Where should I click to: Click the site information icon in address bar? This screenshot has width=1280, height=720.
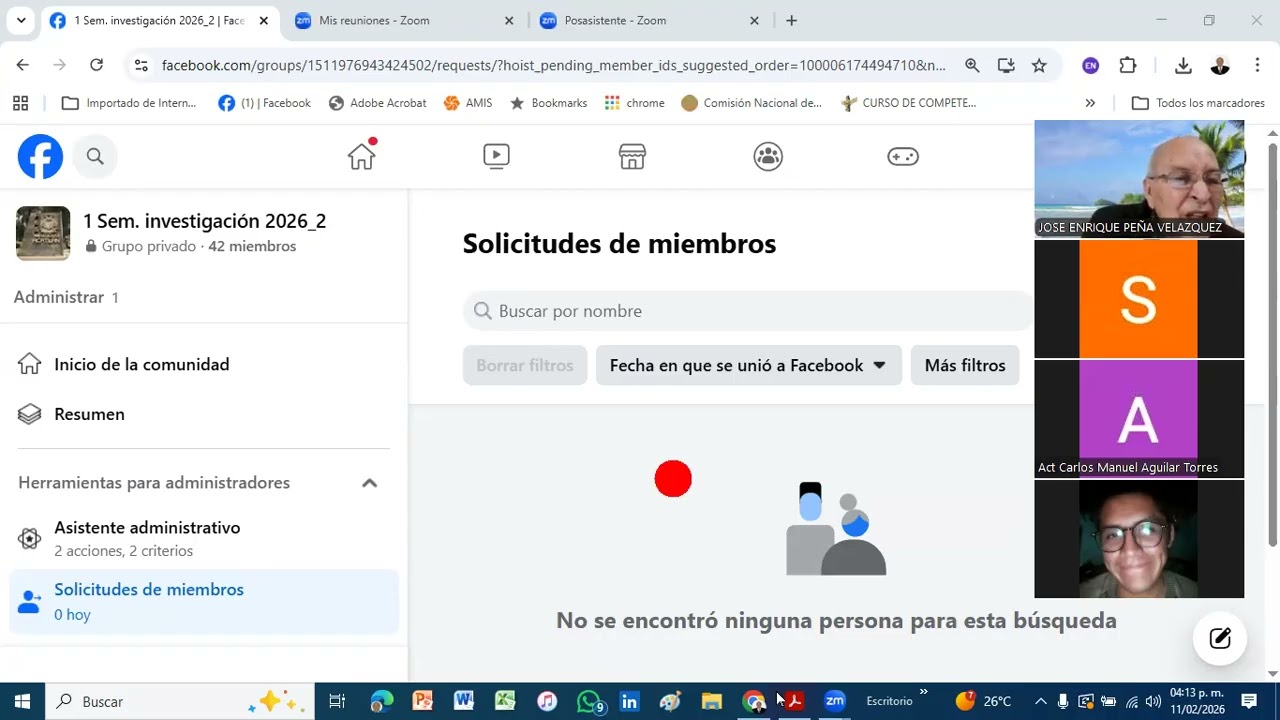pyautogui.click(x=141, y=65)
